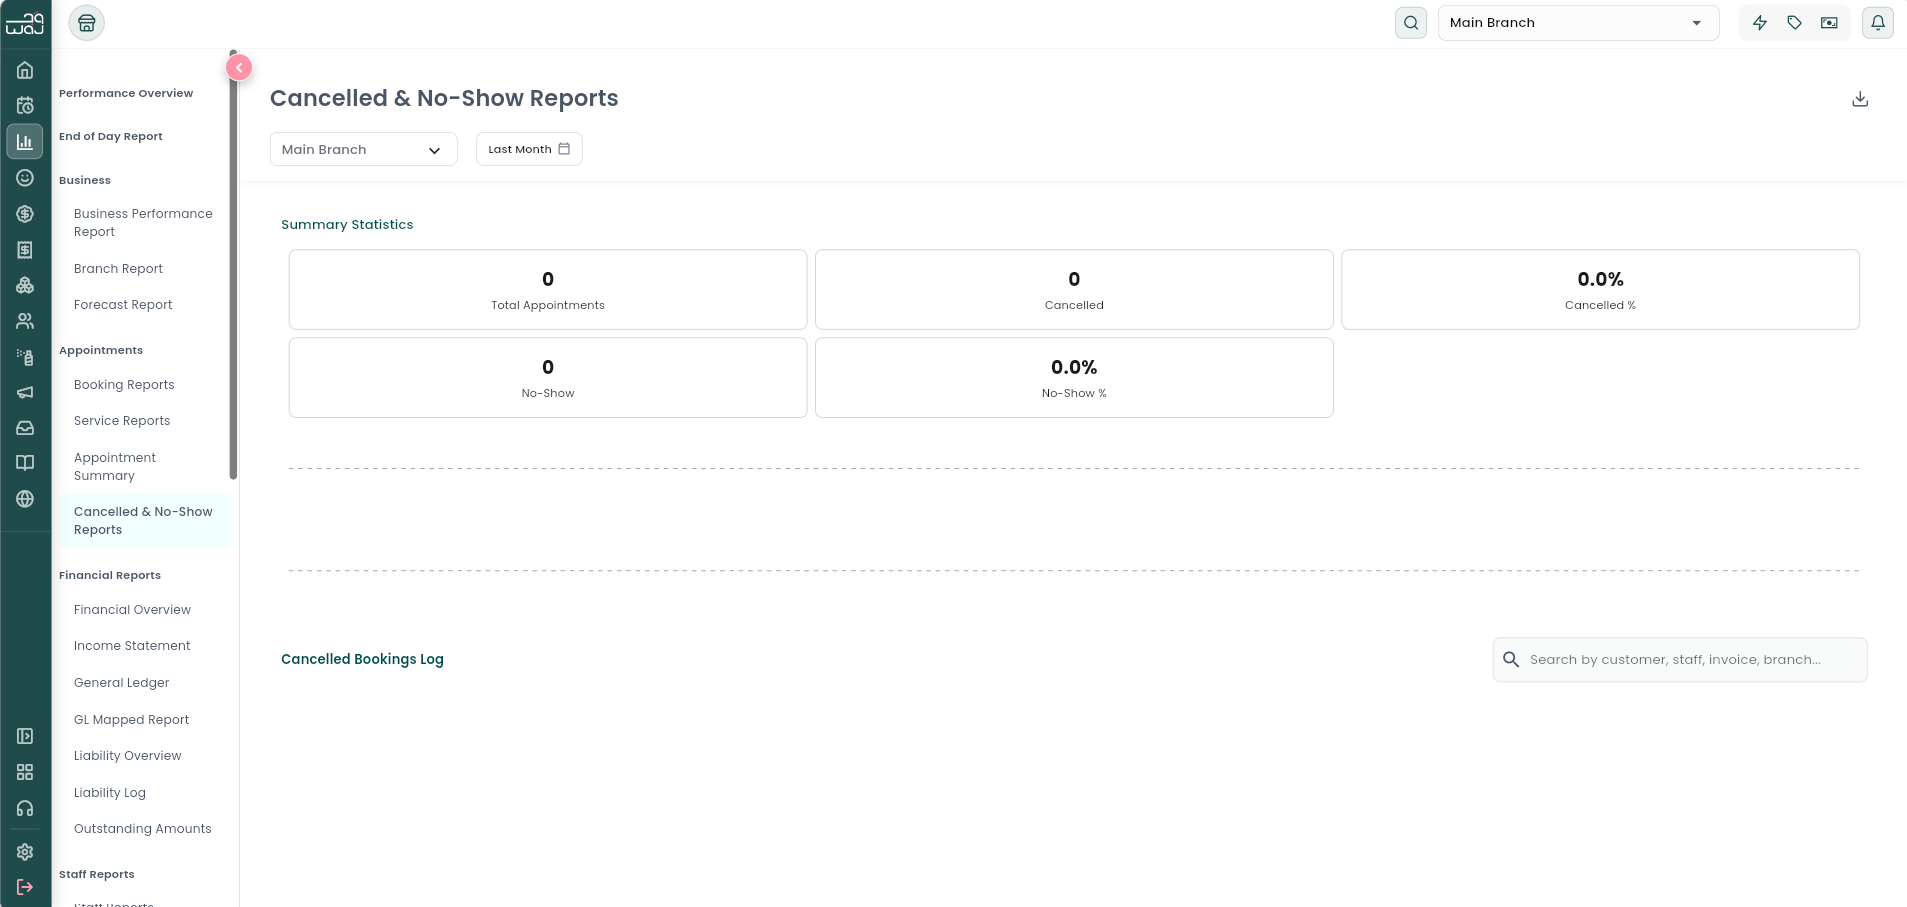The height and width of the screenshot is (907, 1907).
Task: Click the download report icon
Action: click(x=1860, y=99)
